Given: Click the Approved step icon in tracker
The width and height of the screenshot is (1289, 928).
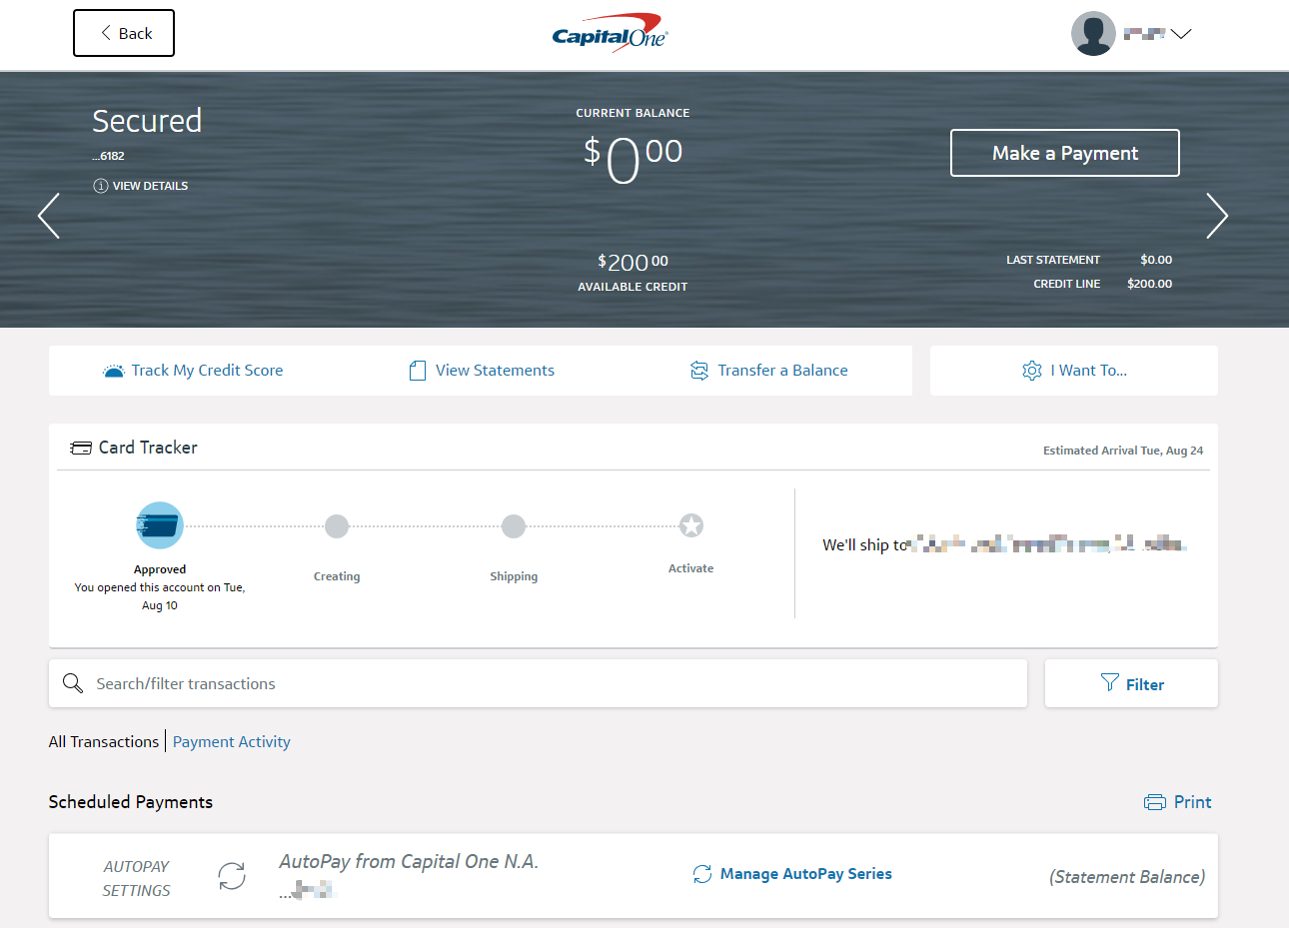Looking at the screenshot, I should point(160,525).
